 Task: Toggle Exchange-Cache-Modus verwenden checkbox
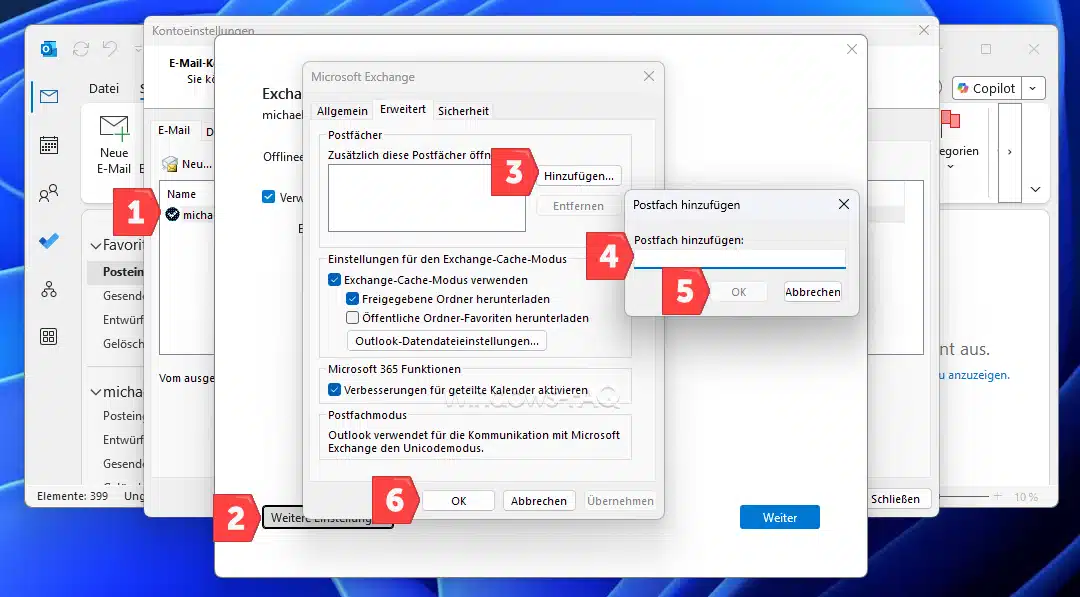(x=335, y=280)
